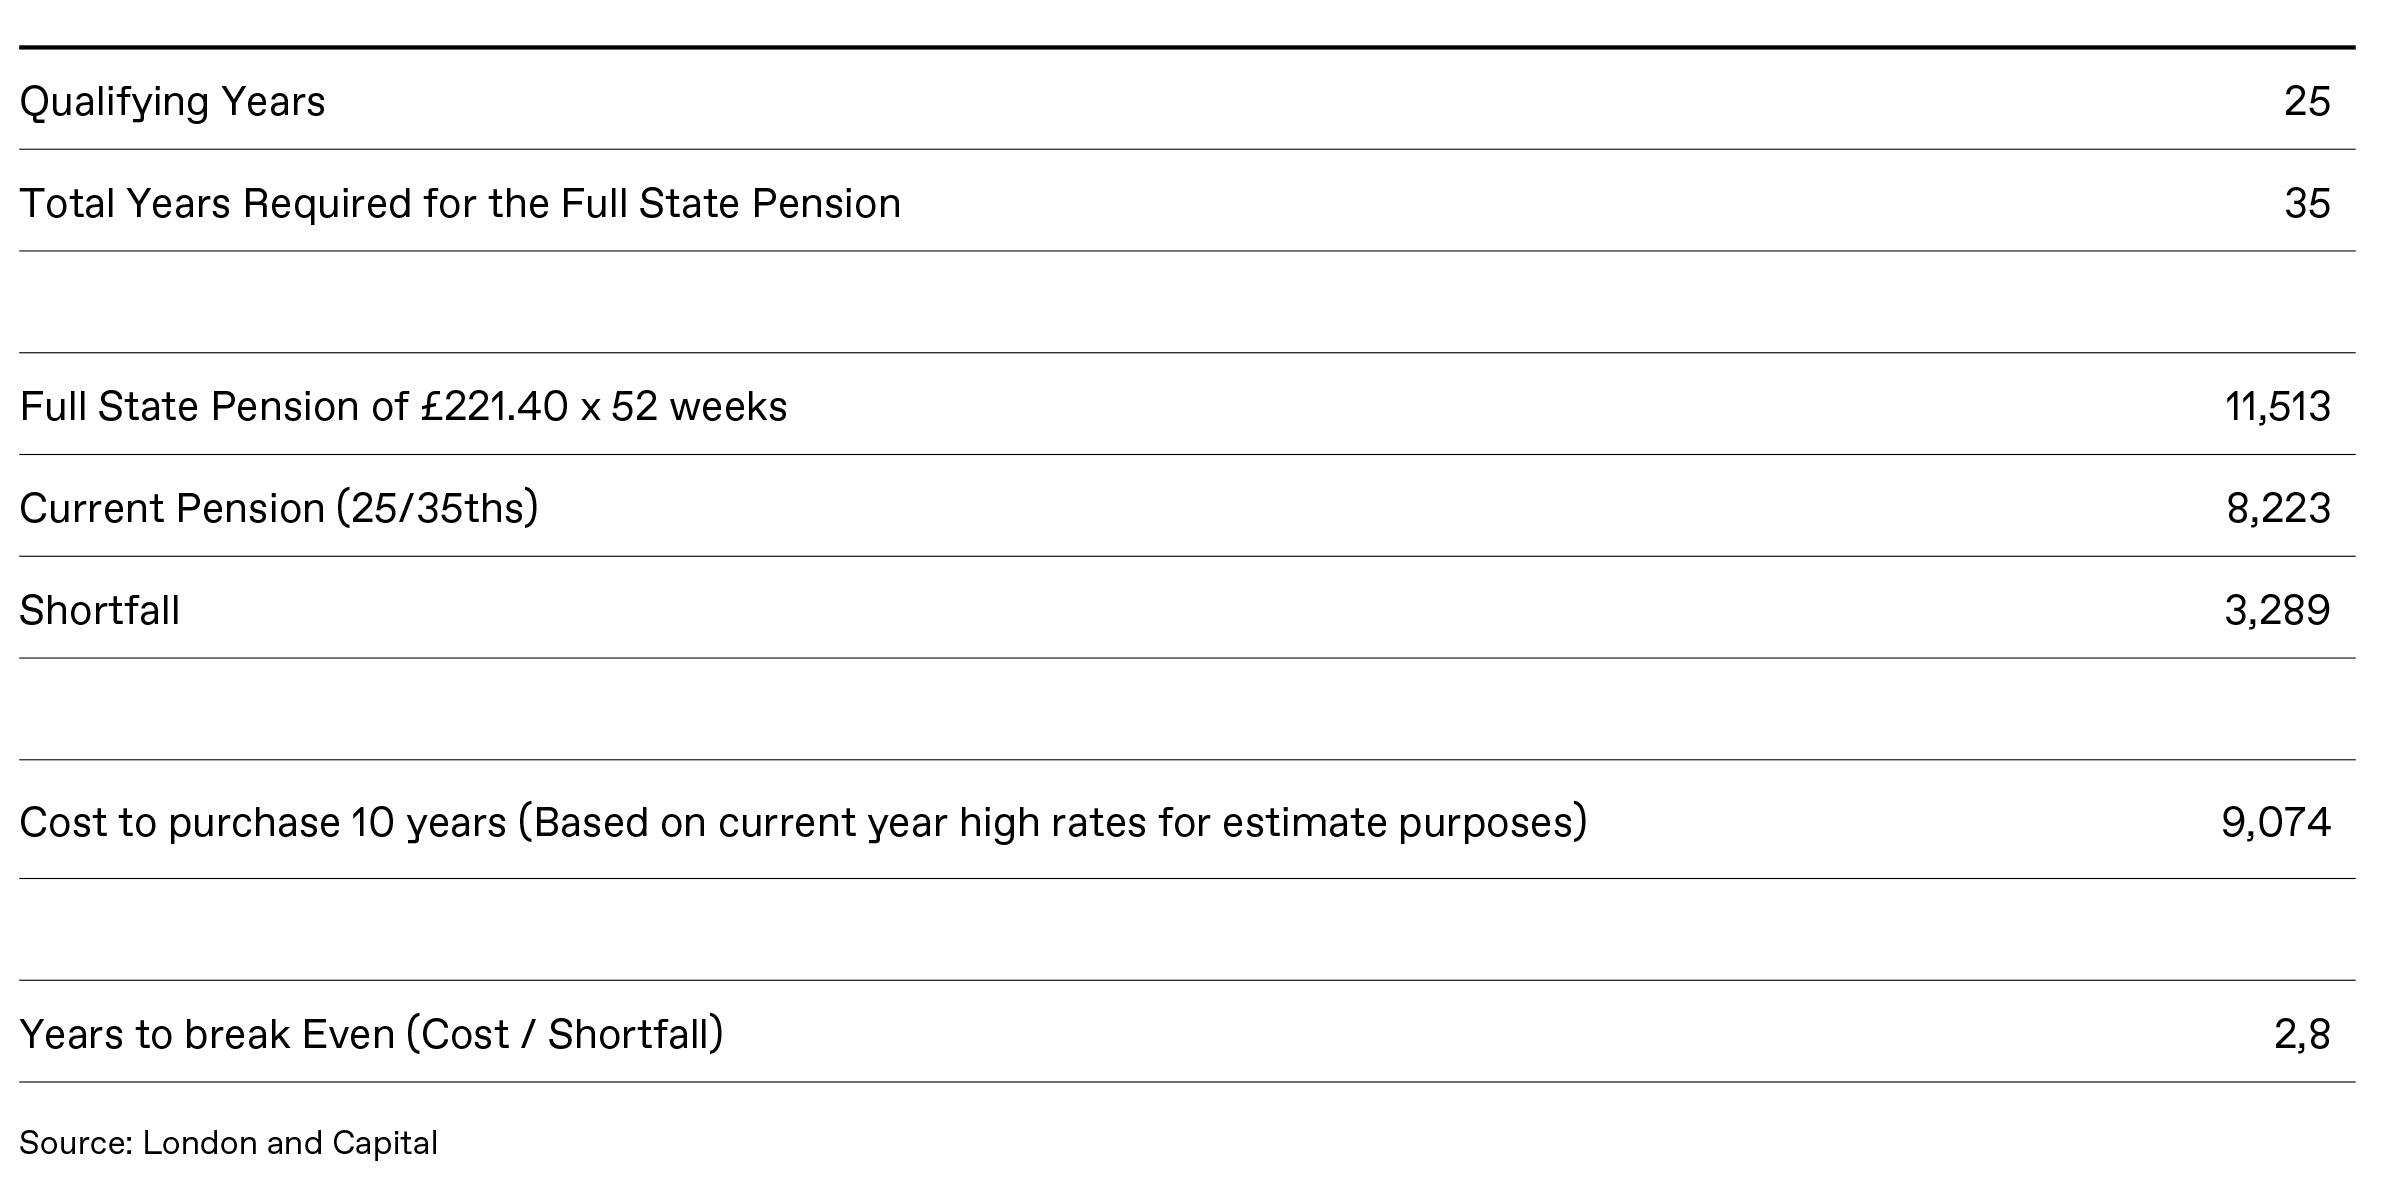Image resolution: width=2407 pixels, height=1189 pixels.
Task: Select the 11,513 full pension amount
Action: coord(2278,407)
